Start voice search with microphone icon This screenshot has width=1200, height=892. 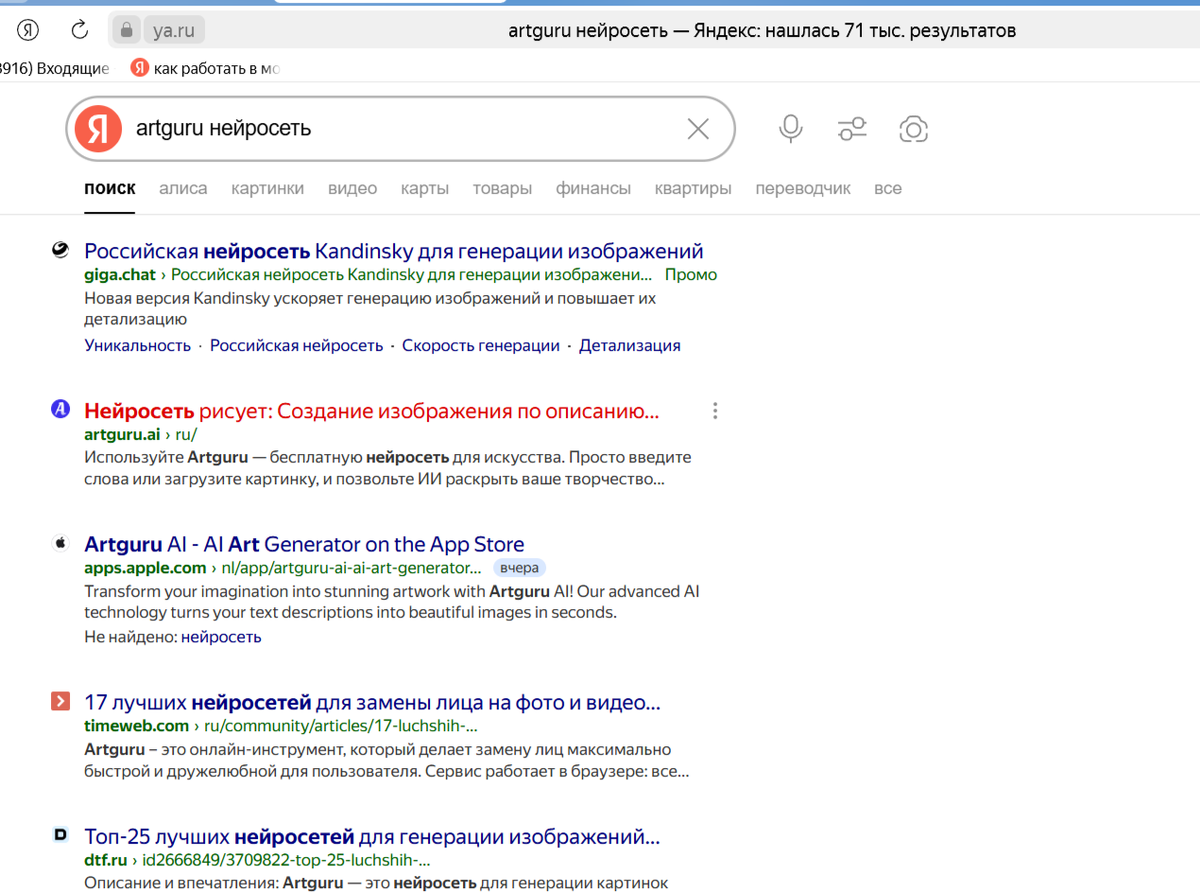click(791, 129)
